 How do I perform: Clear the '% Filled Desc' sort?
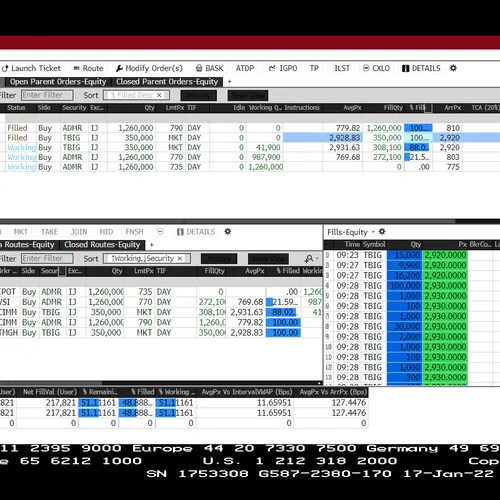tap(159, 95)
